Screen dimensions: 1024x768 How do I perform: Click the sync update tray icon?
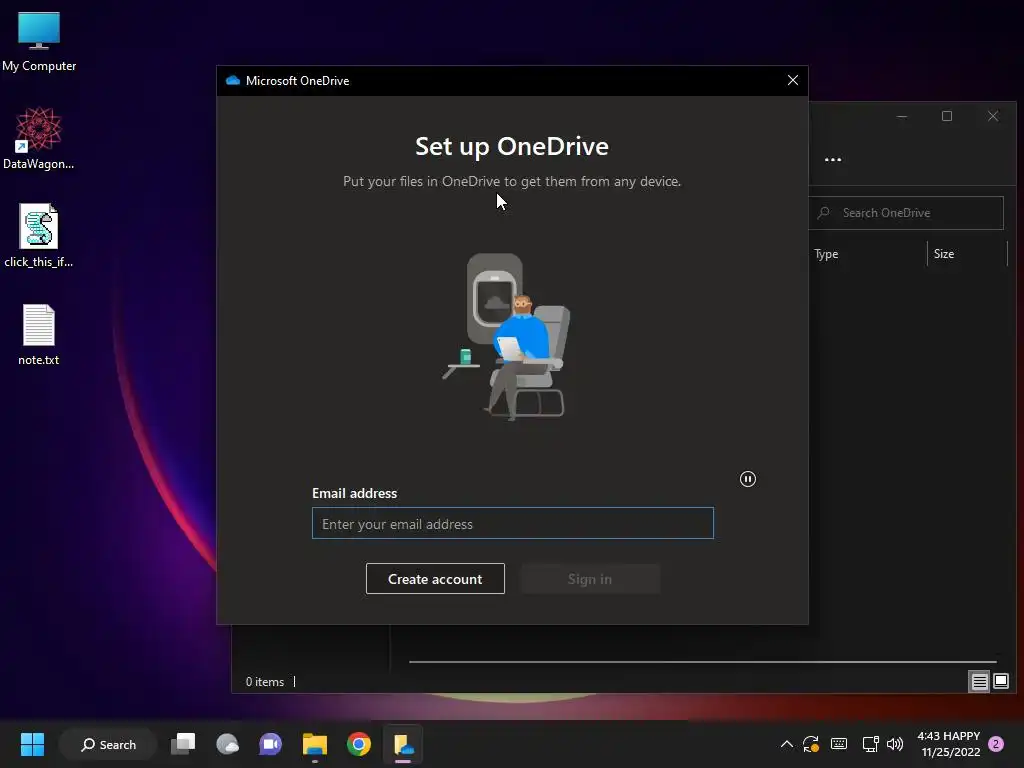click(811, 744)
